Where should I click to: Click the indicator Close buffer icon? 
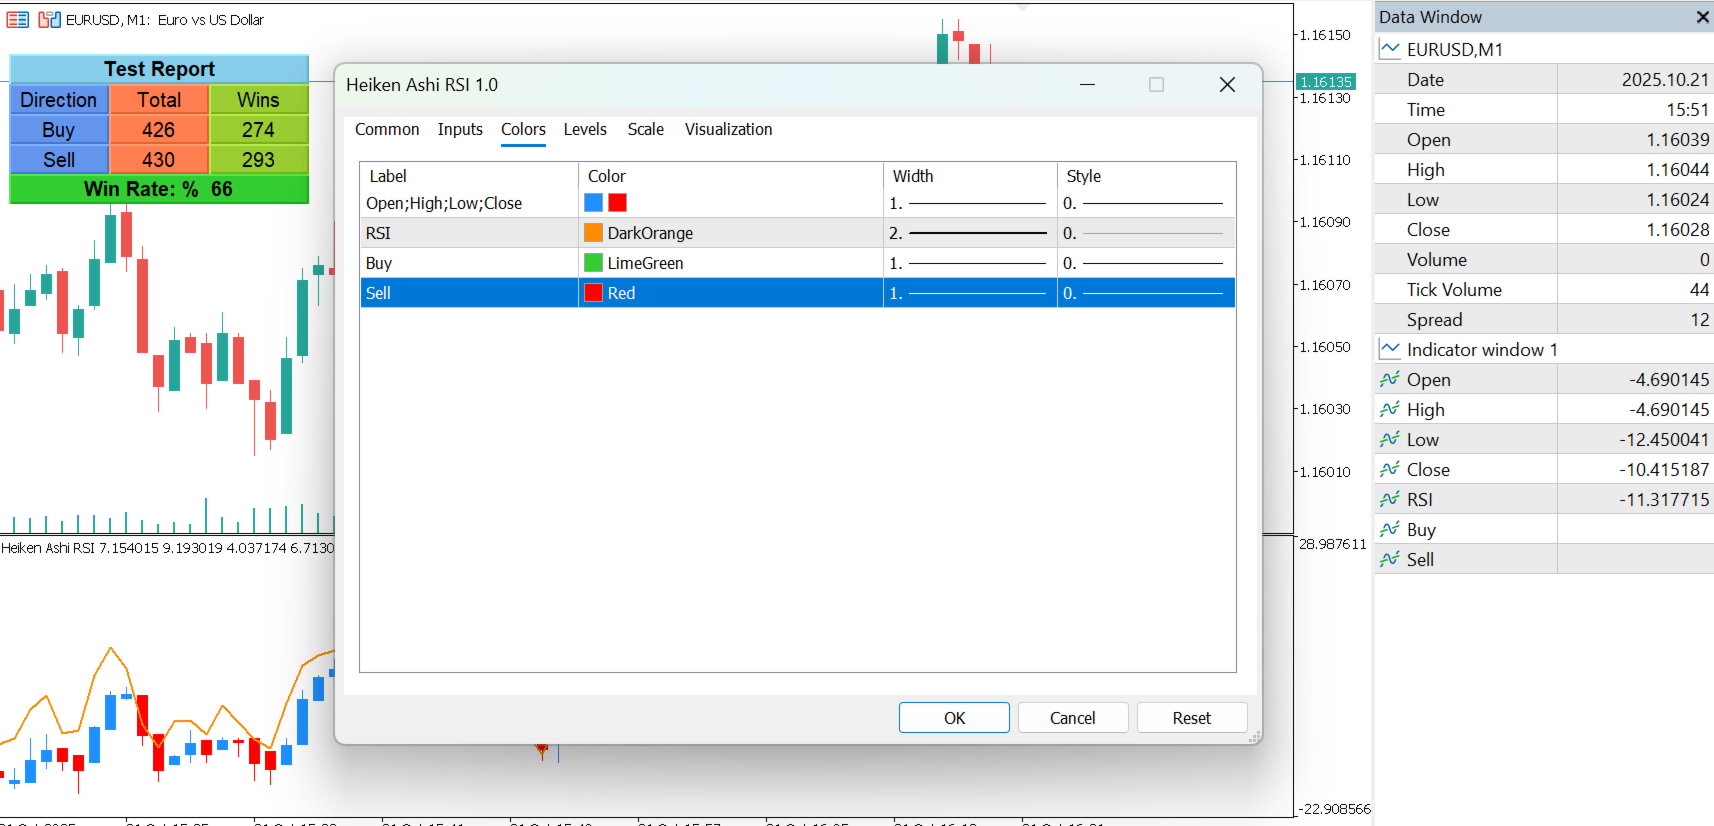(x=1390, y=469)
